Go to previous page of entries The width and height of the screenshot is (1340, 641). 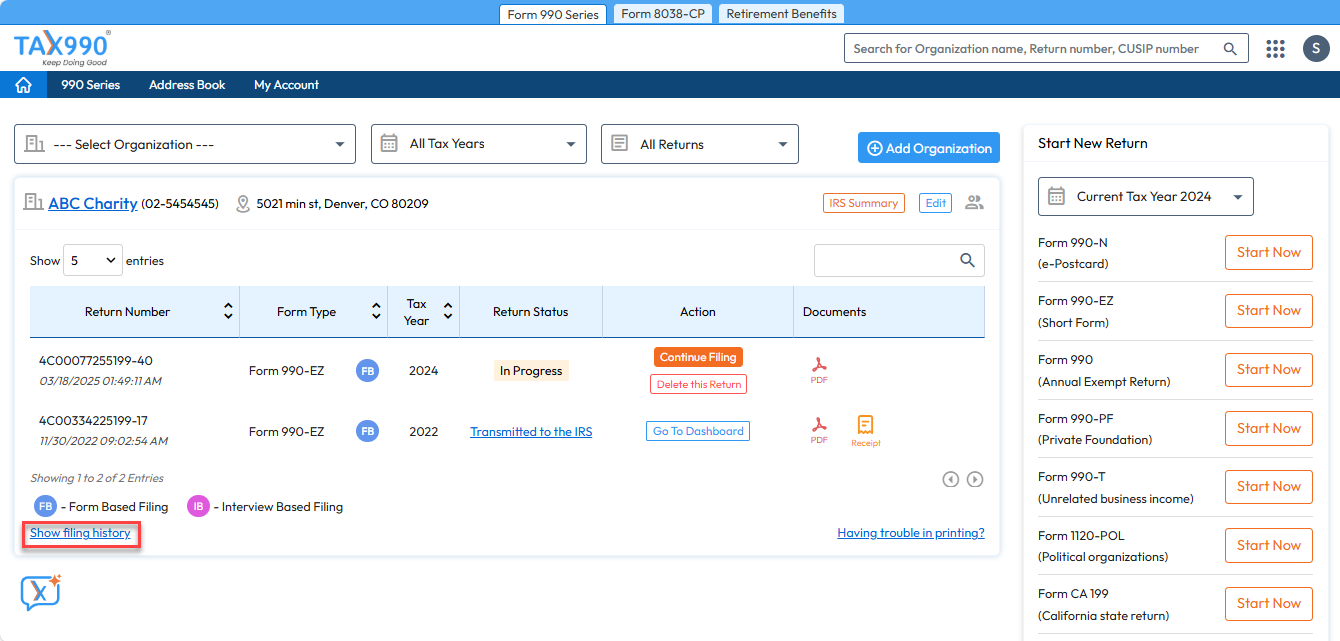coord(951,479)
